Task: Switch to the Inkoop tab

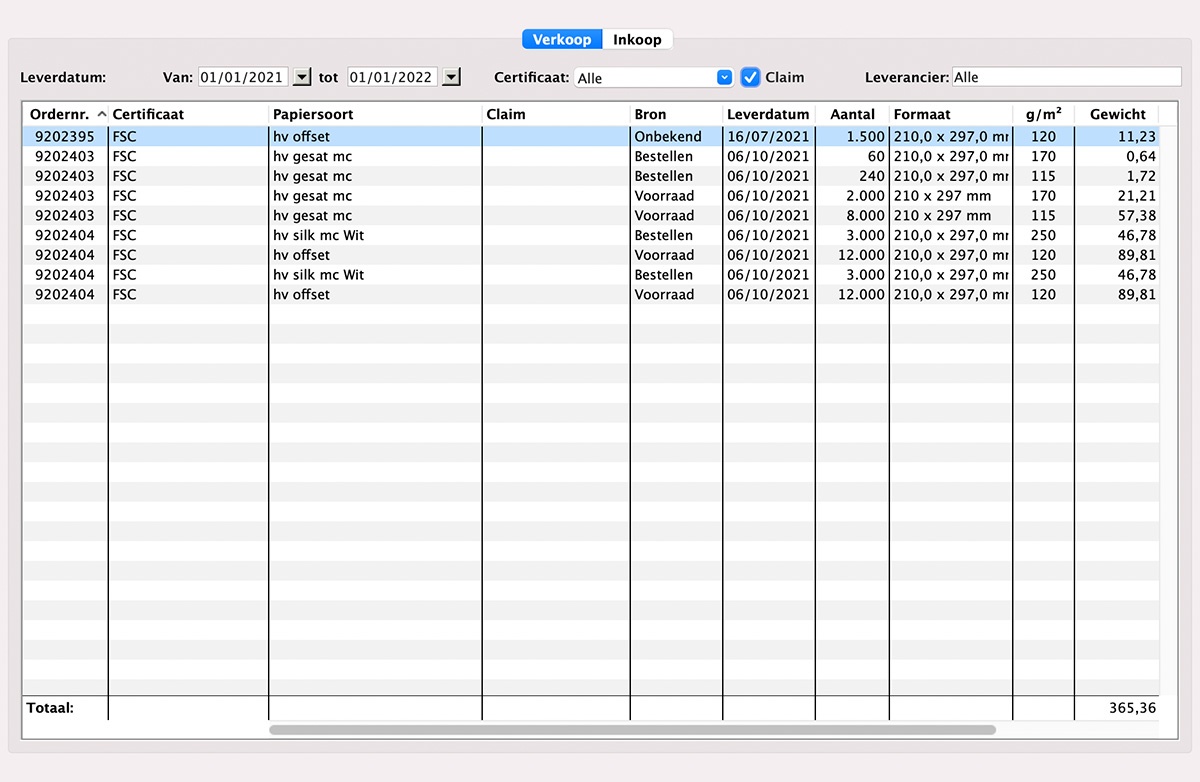Action: pos(638,40)
